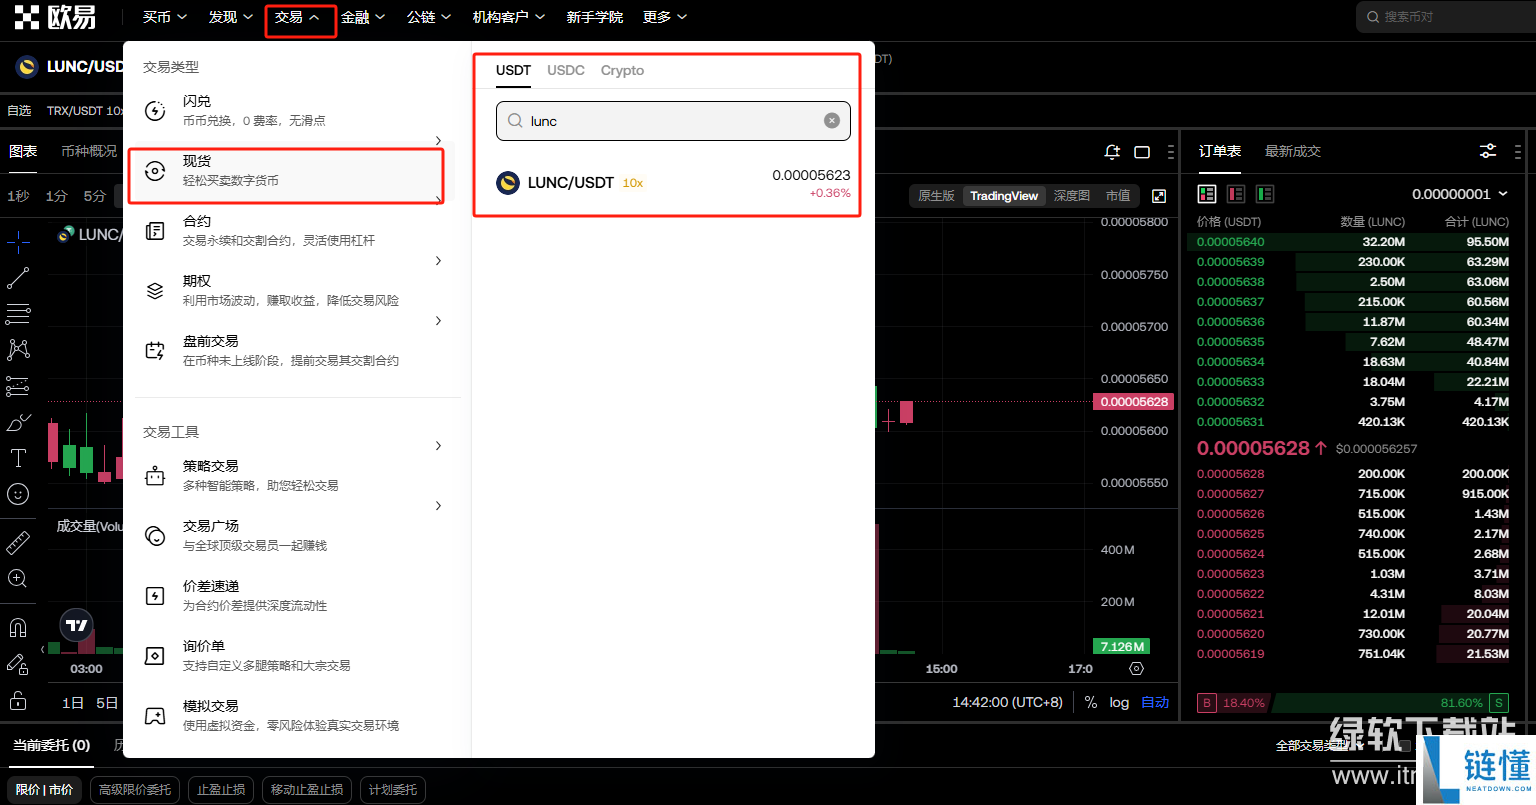Open the text annotation tool (T icon)
The image size is (1536, 805).
click(x=18, y=458)
